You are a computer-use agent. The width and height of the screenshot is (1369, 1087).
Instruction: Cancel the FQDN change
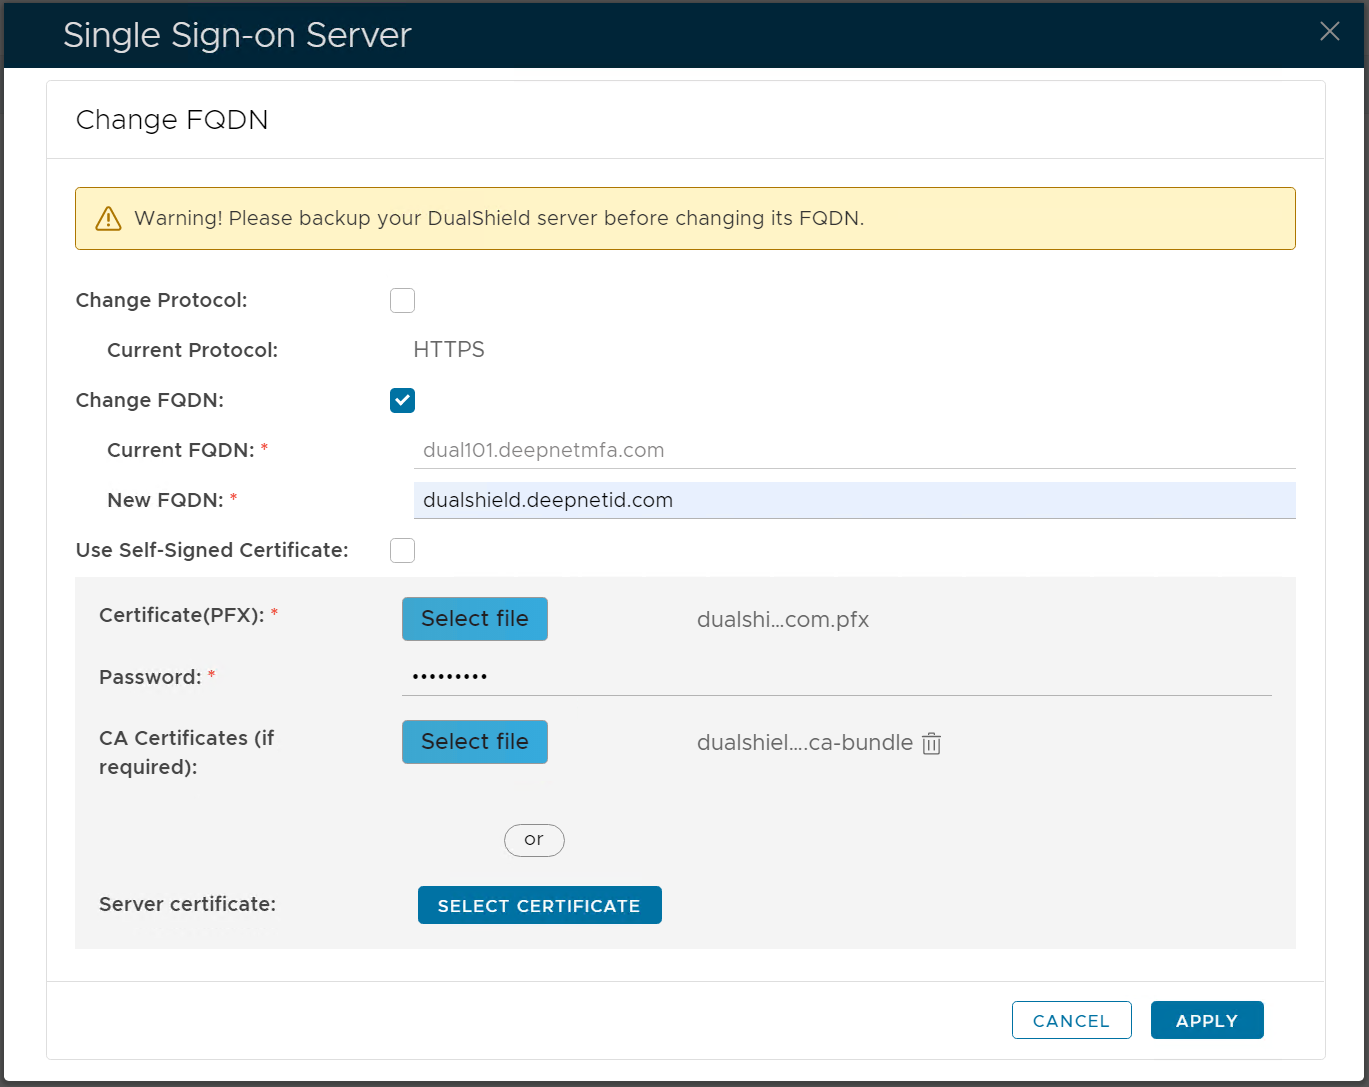(1071, 1020)
